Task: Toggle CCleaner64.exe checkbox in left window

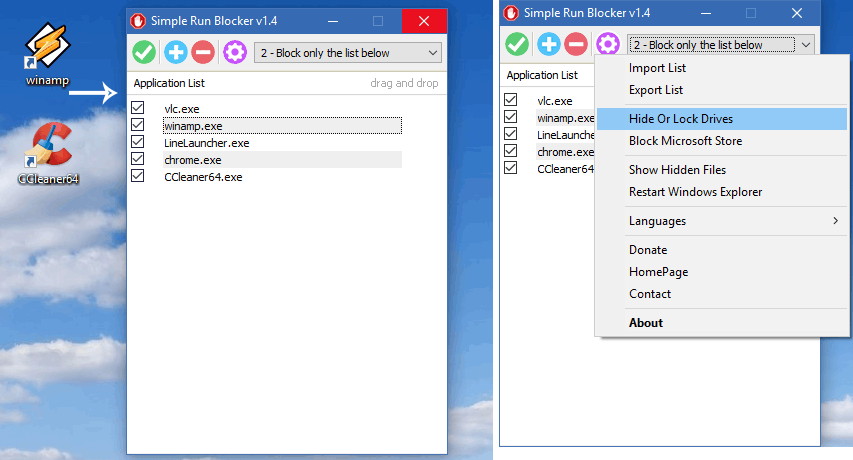Action: [x=138, y=176]
